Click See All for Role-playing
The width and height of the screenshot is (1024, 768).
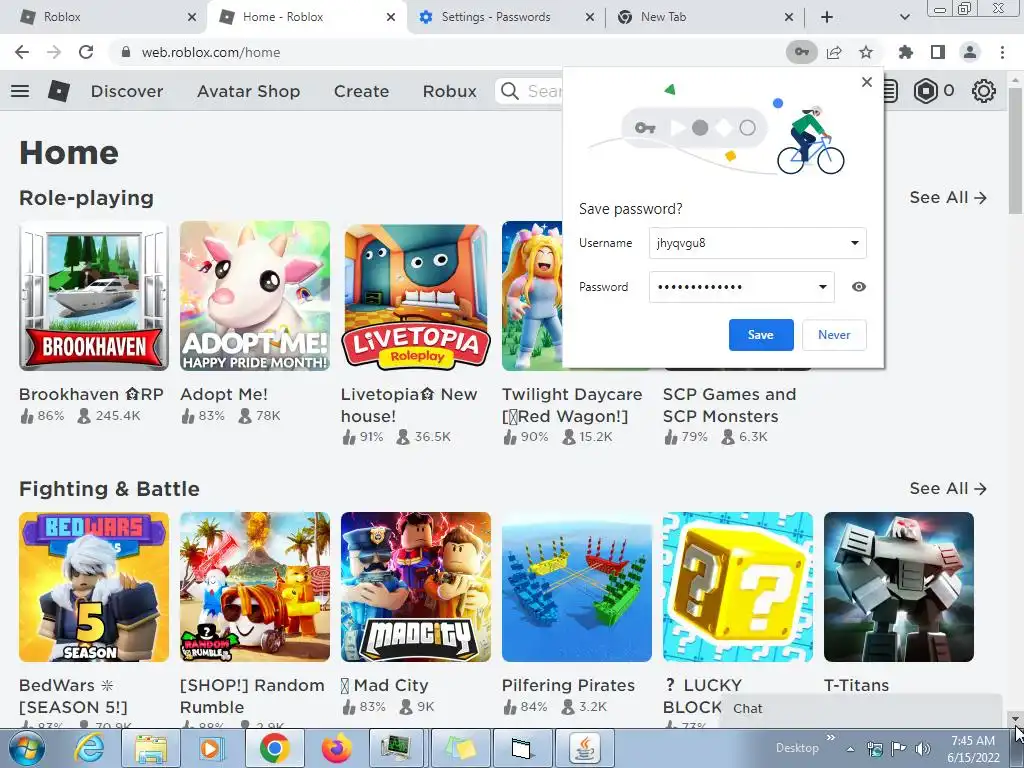point(948,197)
